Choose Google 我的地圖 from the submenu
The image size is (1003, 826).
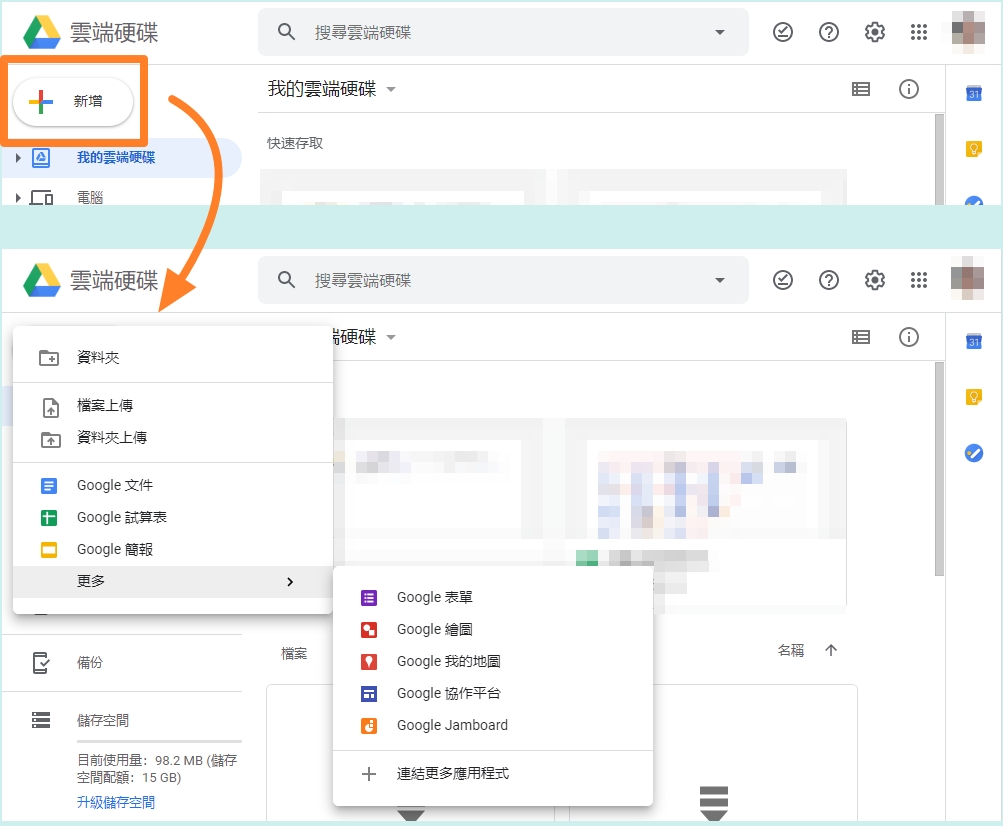(493, 662)
